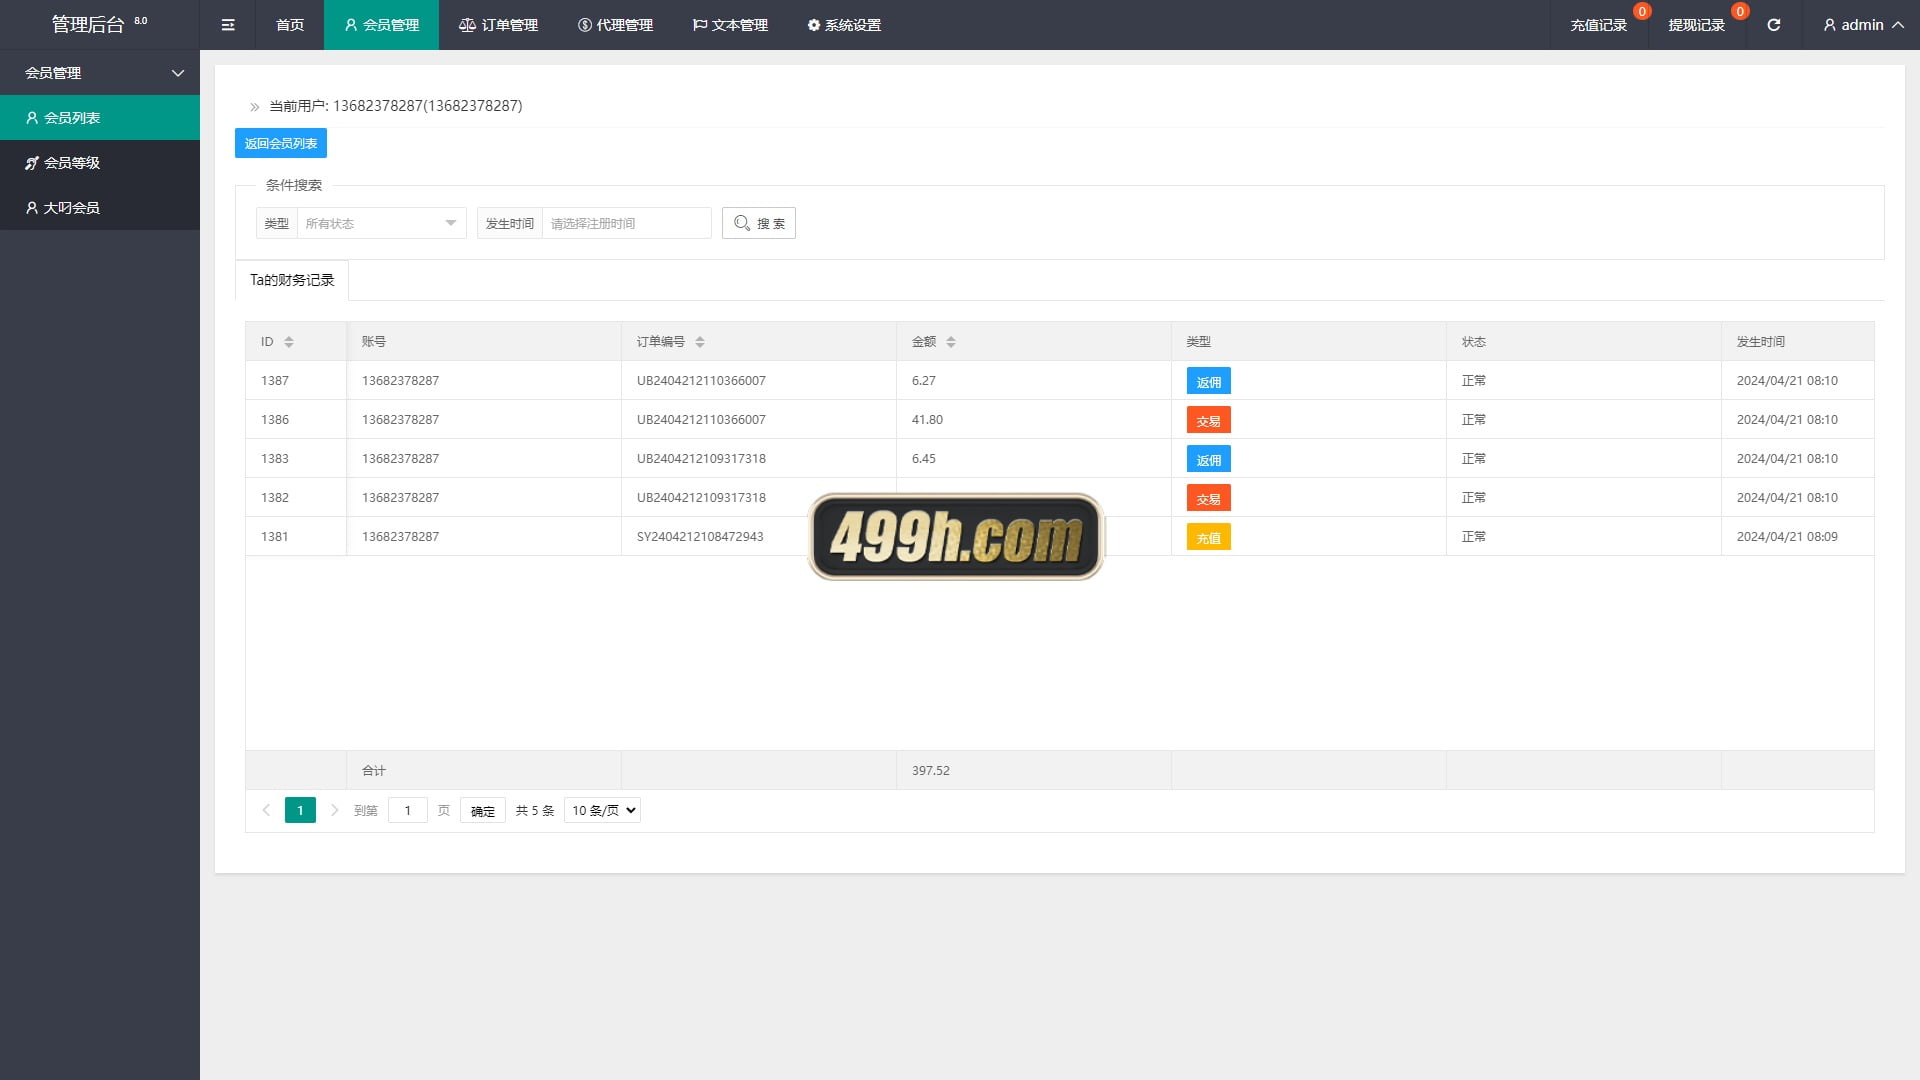Click 充值 tag in row 1381
1920x1080 pixels.
tap(1209, 537)
